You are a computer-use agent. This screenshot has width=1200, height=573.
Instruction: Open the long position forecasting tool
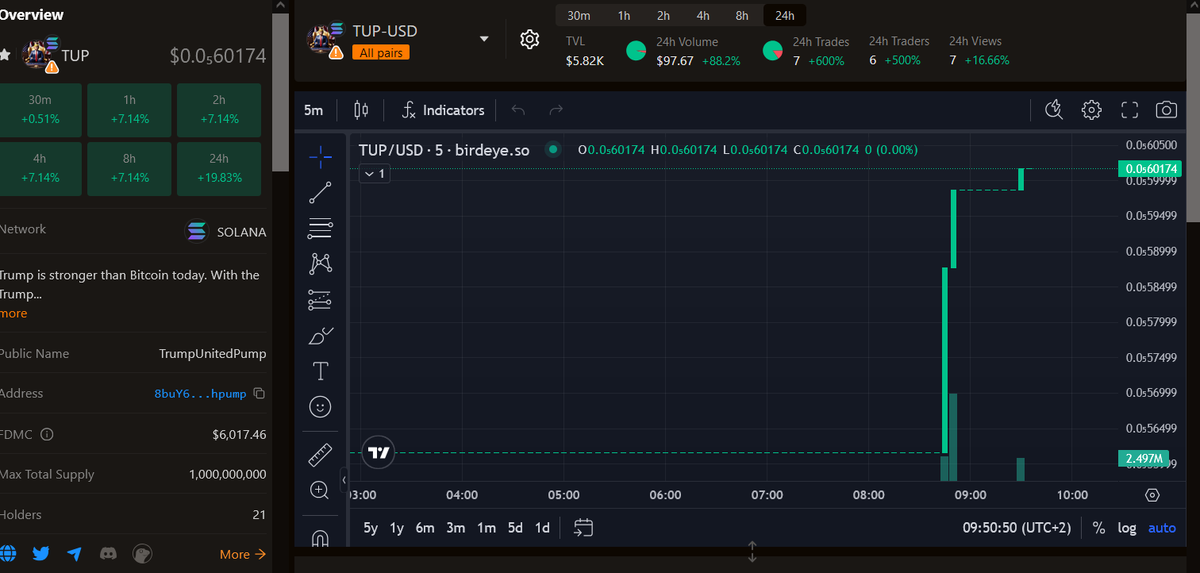coord(320,299)
